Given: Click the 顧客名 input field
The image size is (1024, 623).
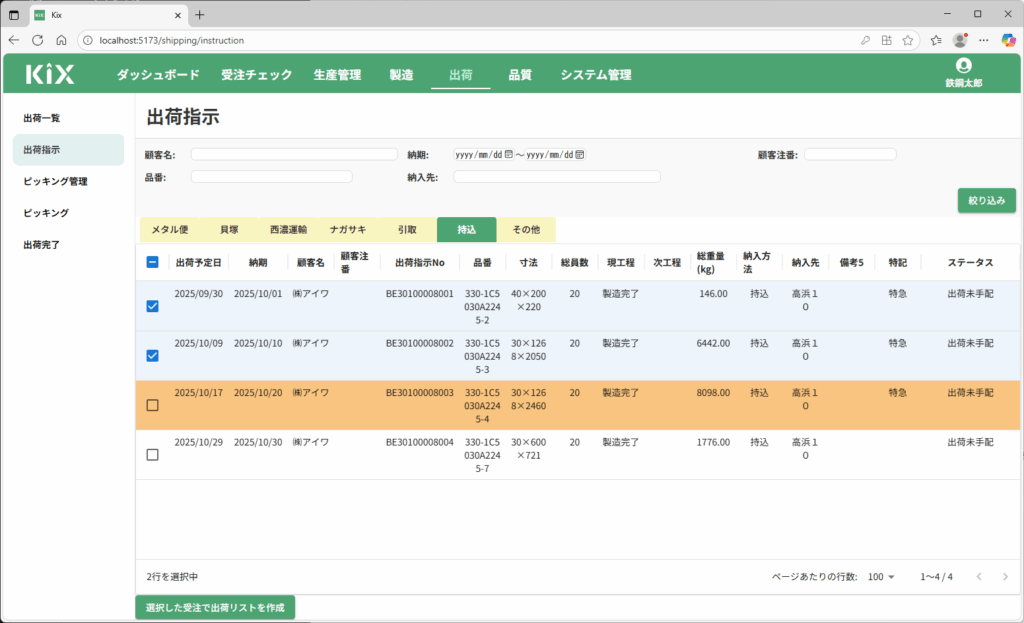Looking at the screenshot, I should (x=294, y=154).
